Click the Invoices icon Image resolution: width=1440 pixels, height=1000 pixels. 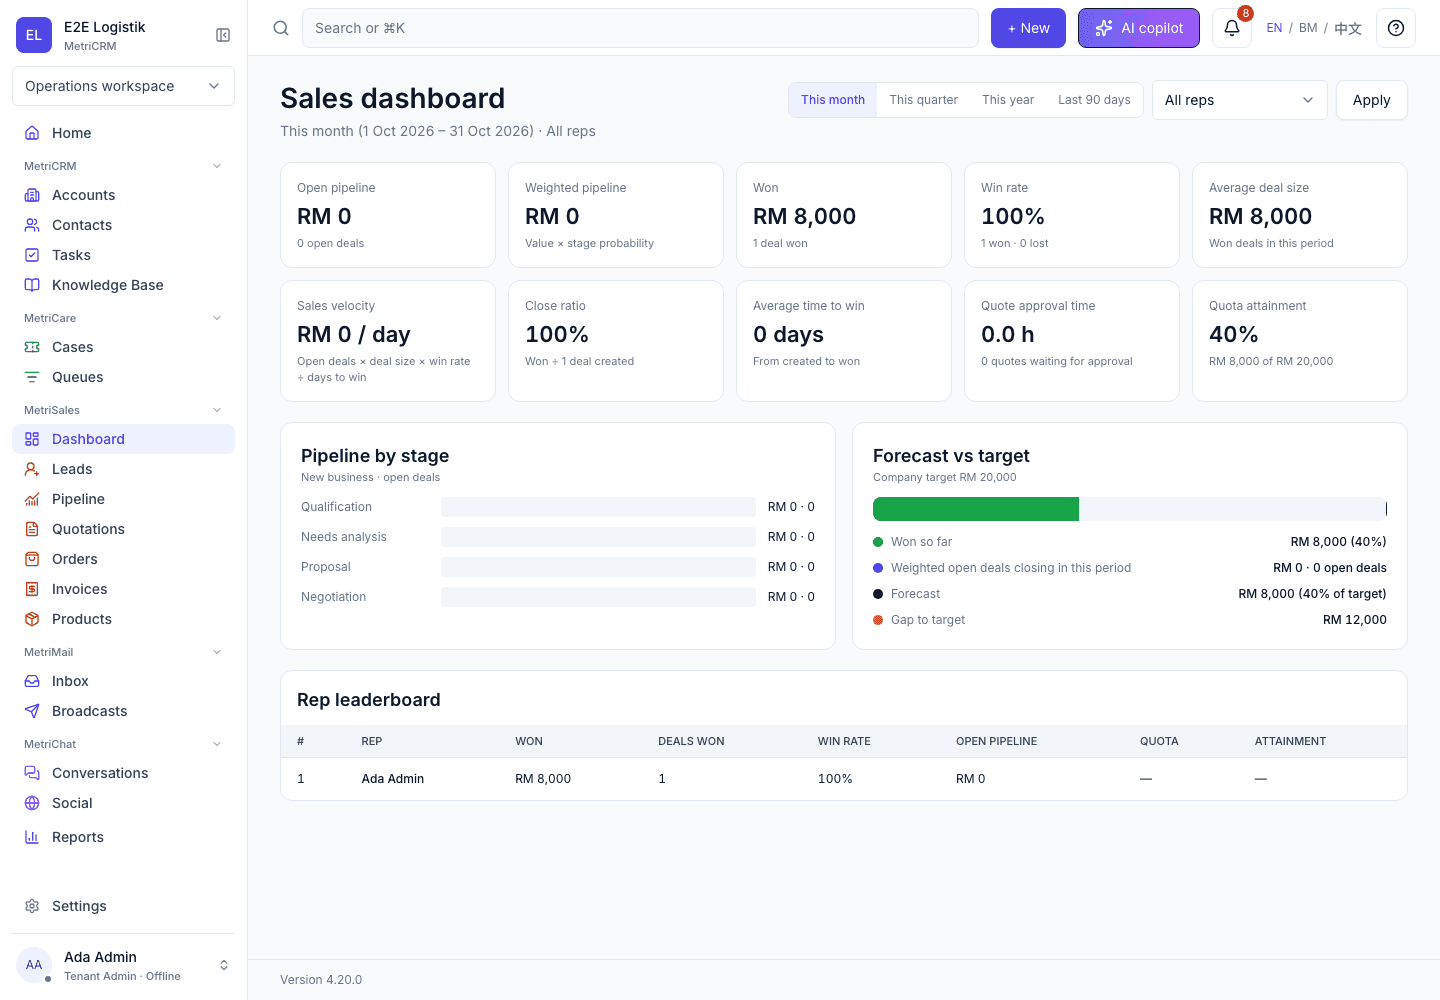pyautogui.click(x=32, y=589)
